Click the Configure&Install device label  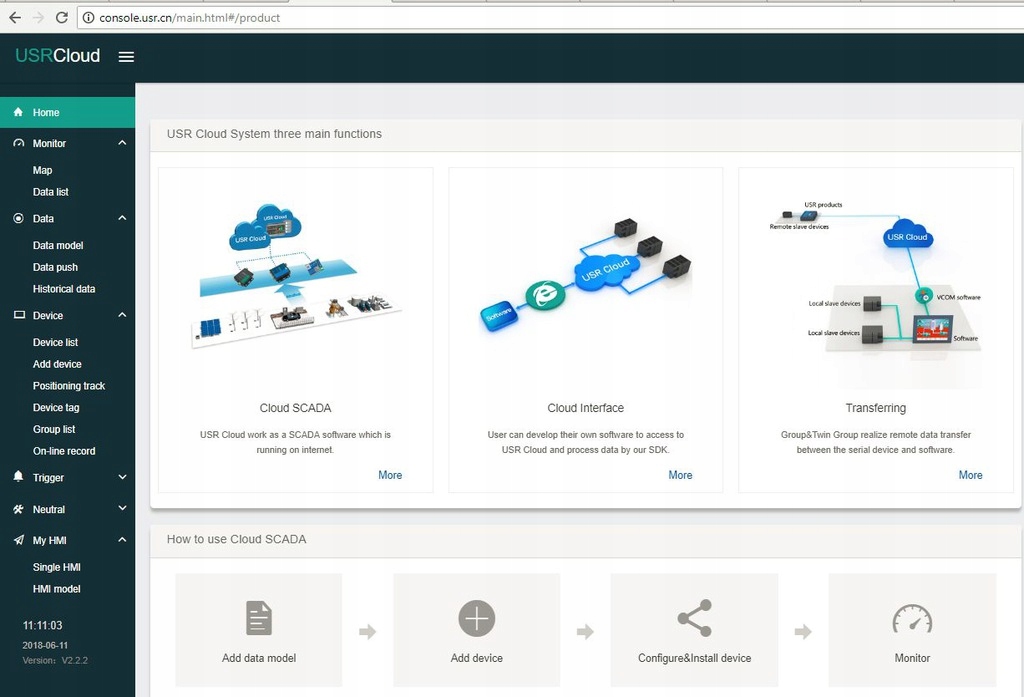[x=695, y=658]
